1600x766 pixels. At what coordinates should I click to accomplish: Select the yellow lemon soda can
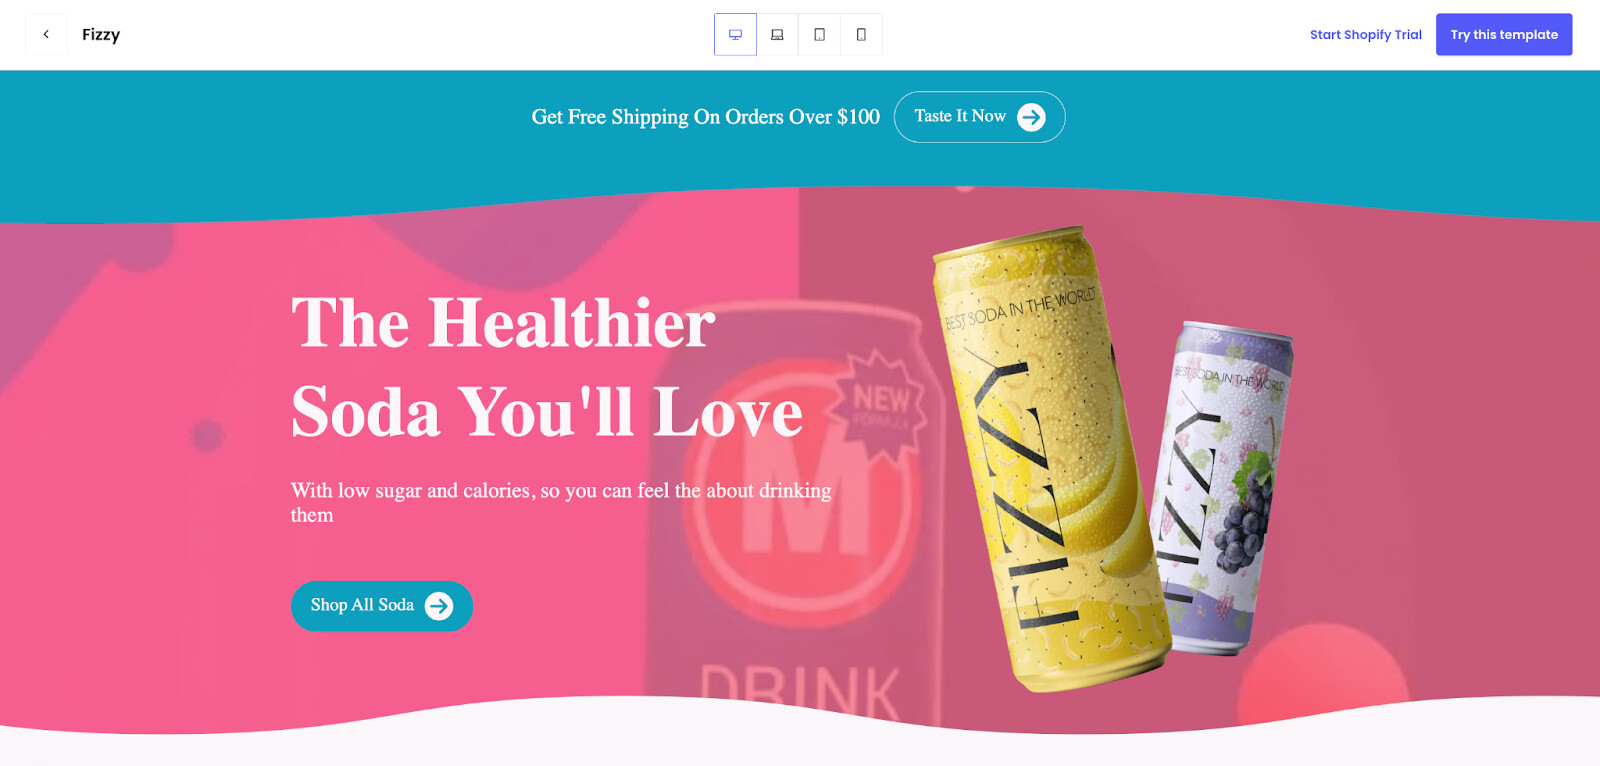coord(1050,458)
